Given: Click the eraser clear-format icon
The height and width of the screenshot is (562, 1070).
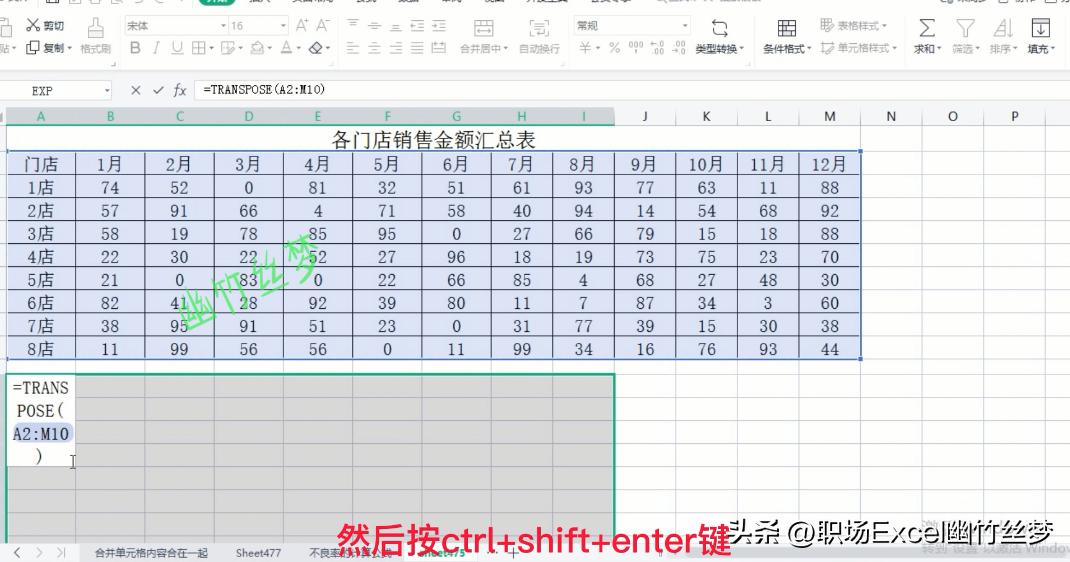Looking at the screenshot, I should coord(315,48).
